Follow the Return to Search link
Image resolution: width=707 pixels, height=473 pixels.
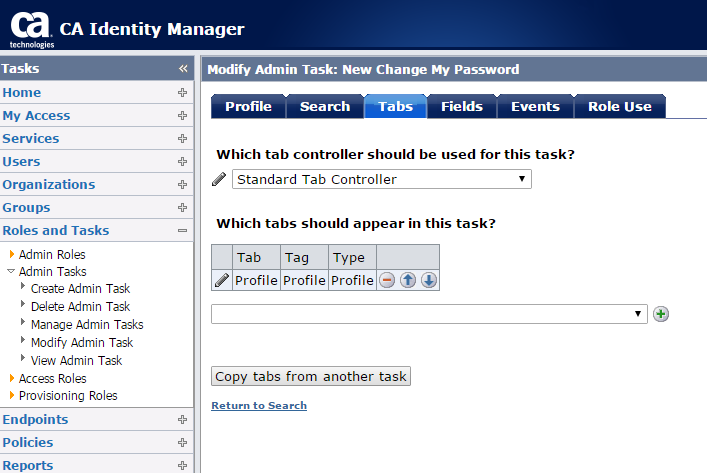(259, 406)
